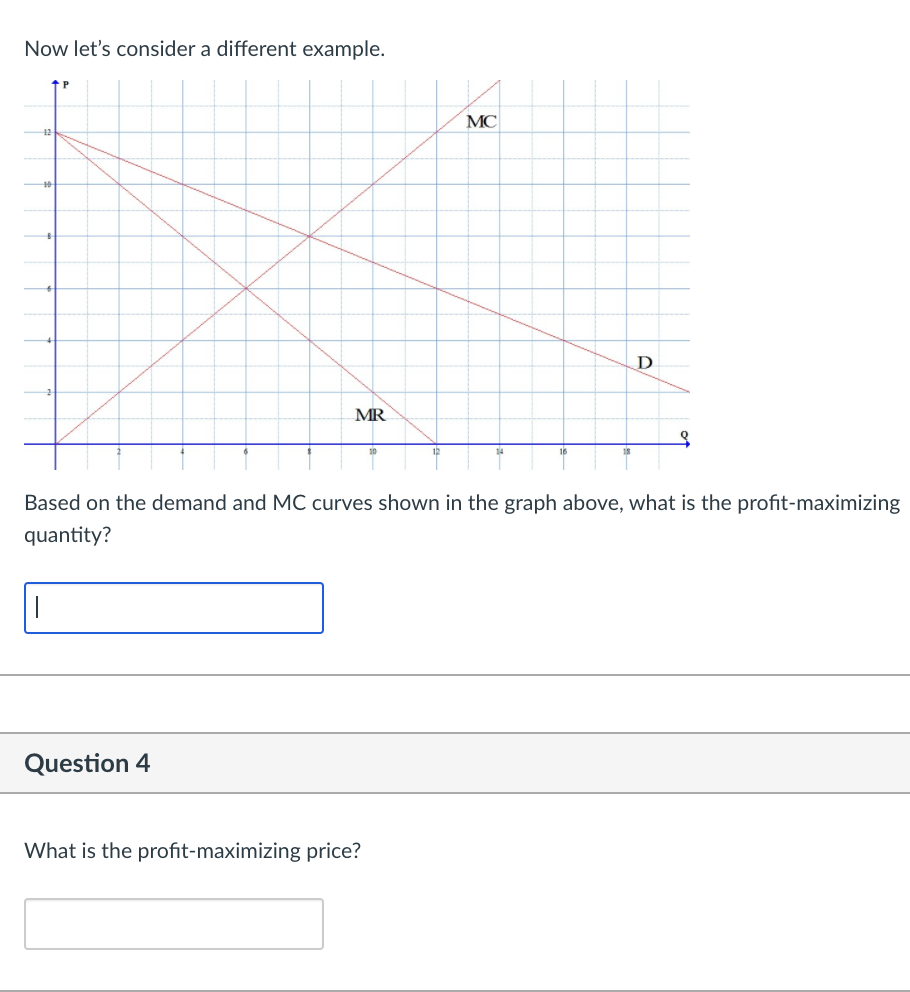Click the Question 4 header bar
910x992 pixels.
pyautogui.click(x=88, y=763)
